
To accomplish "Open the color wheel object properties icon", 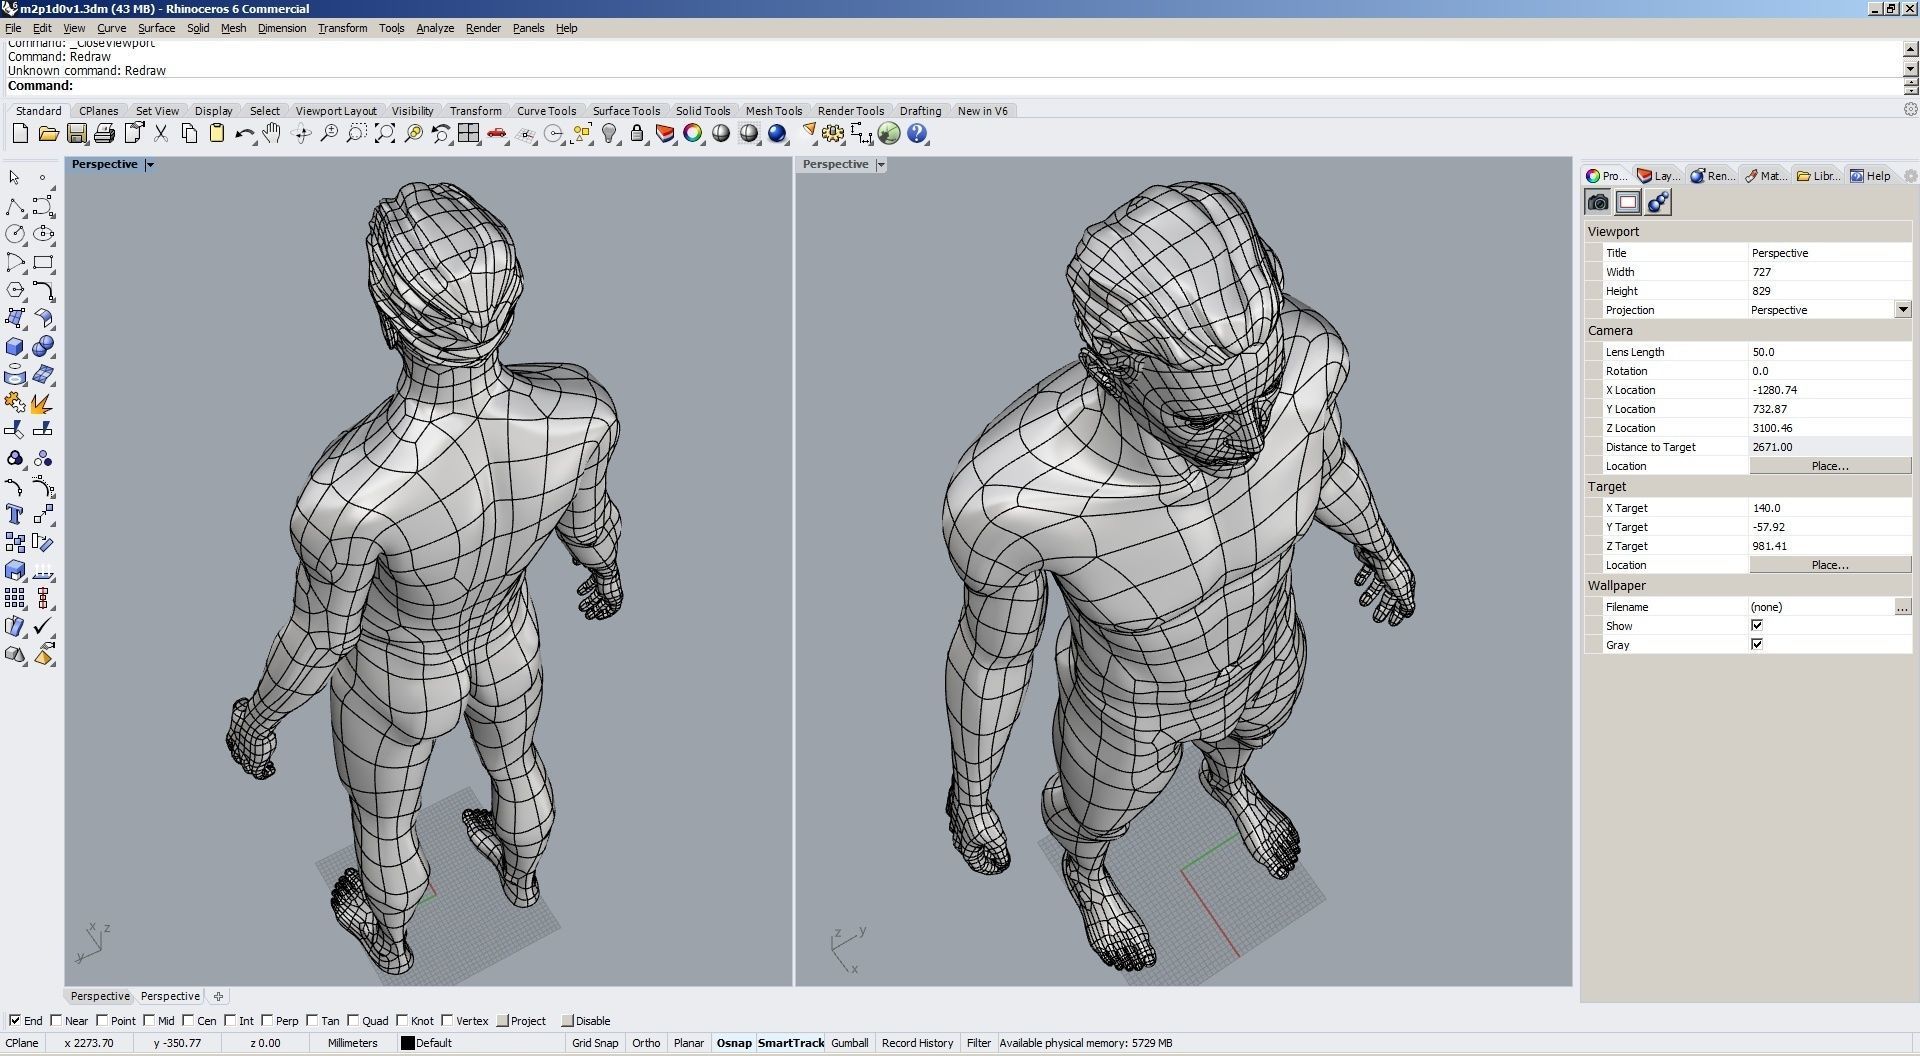I will pyautogui.click(x=693, y=133).
